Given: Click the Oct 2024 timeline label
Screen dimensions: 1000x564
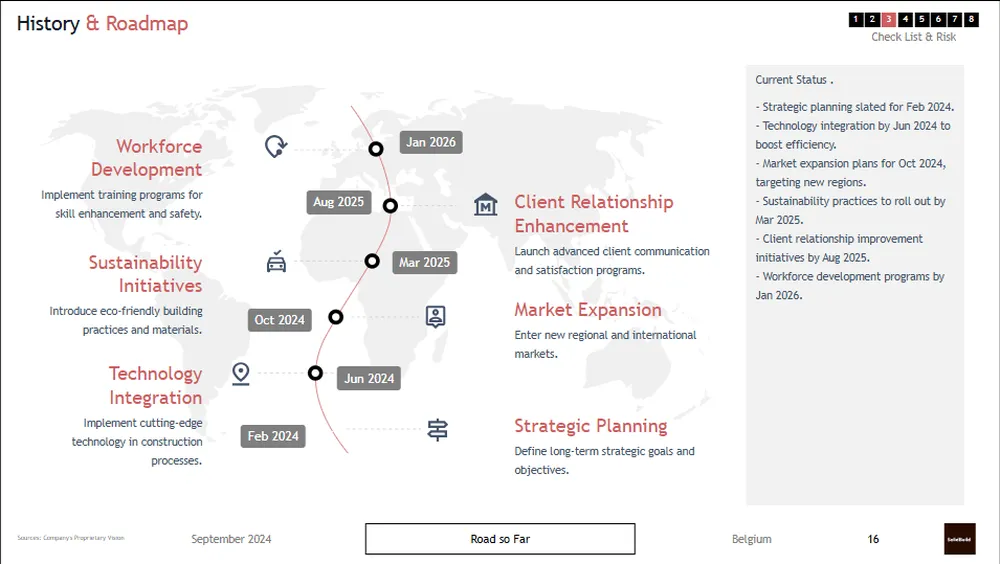Looking at the screenshot, I should [279, 320].
